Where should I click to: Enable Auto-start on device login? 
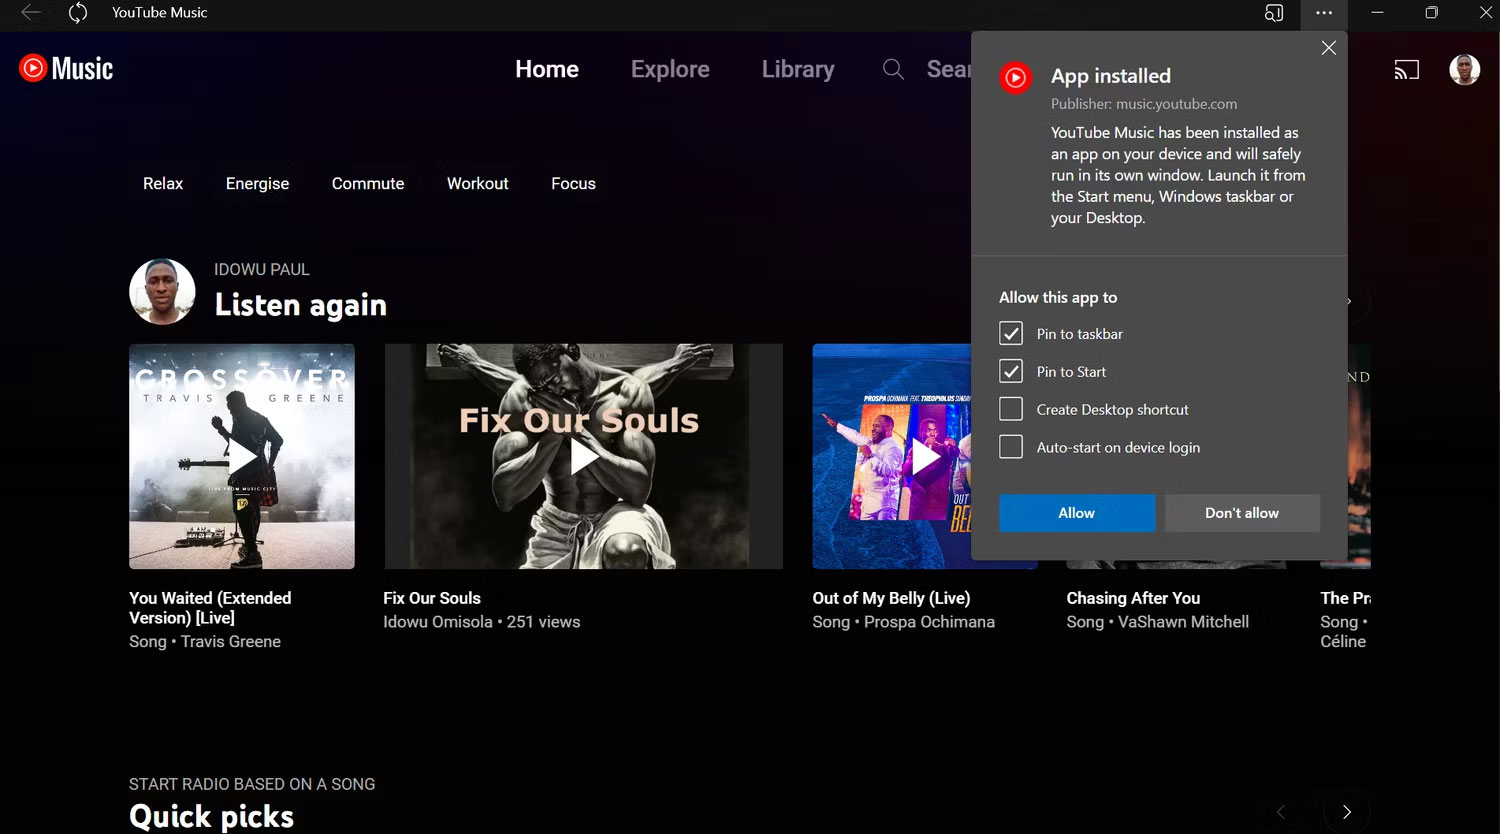(x=1010, y=447)
